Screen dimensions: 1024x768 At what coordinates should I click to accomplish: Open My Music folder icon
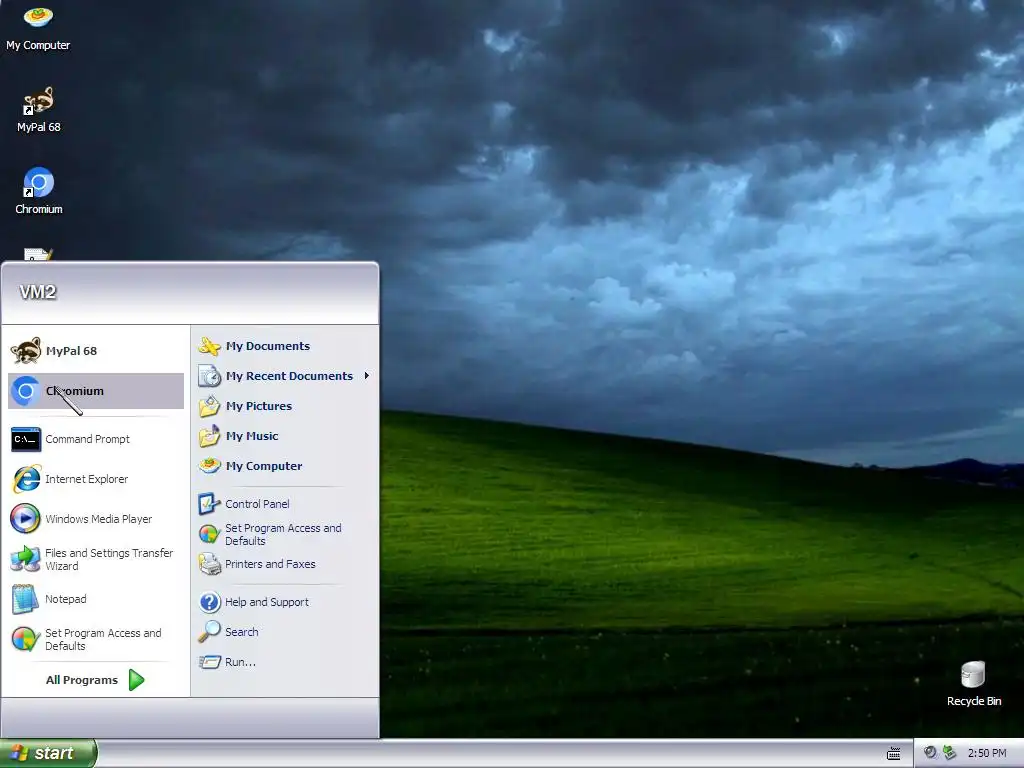point(210,436)
